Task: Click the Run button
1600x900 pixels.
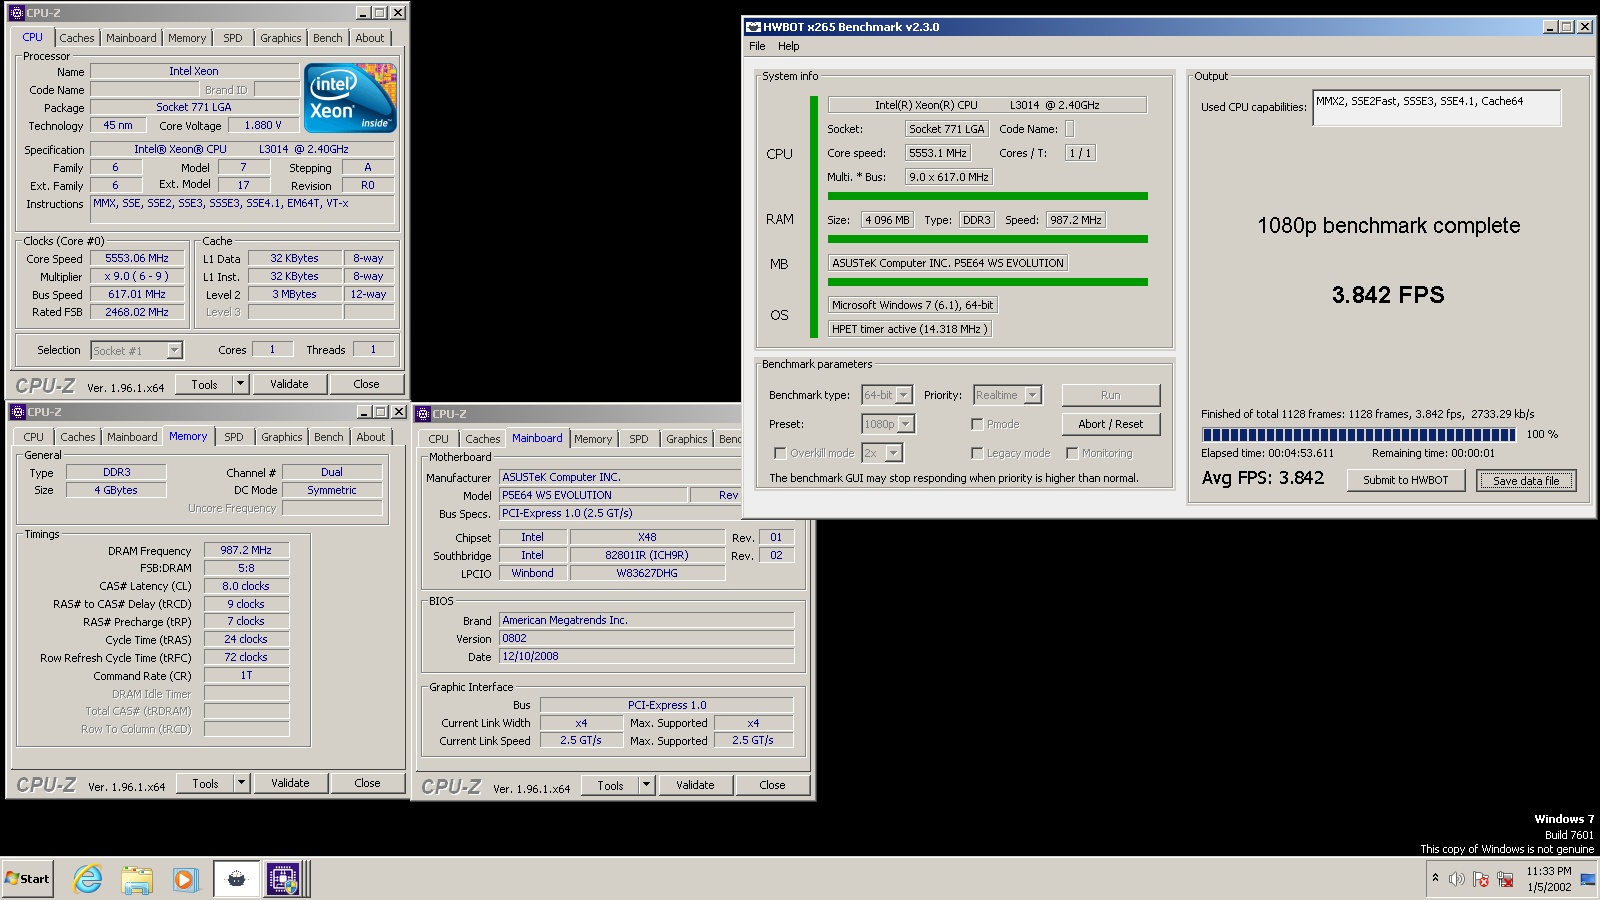Action: 1111,395
